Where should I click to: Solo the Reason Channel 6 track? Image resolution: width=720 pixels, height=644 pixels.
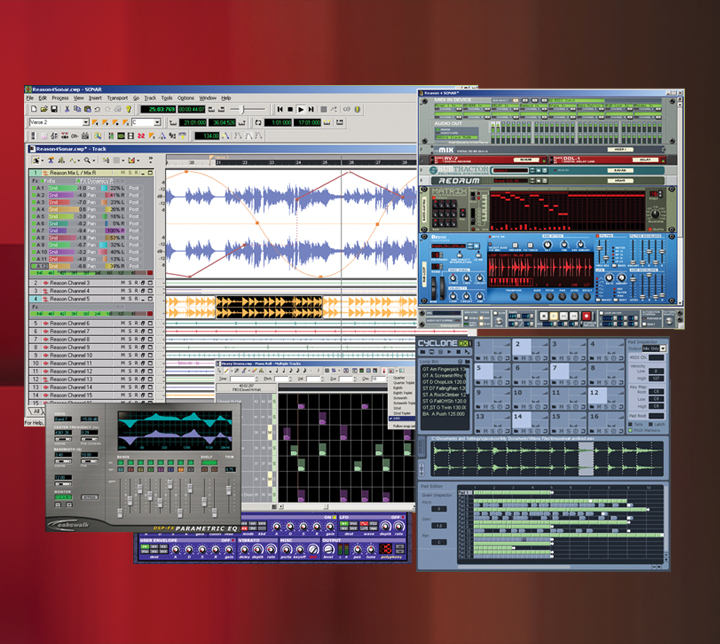[x=129, y=323]
